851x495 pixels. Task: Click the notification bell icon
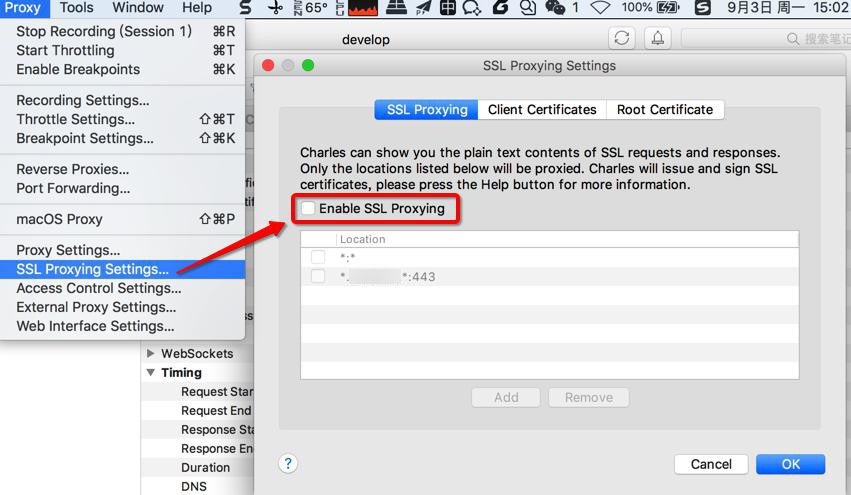point(658,38)
